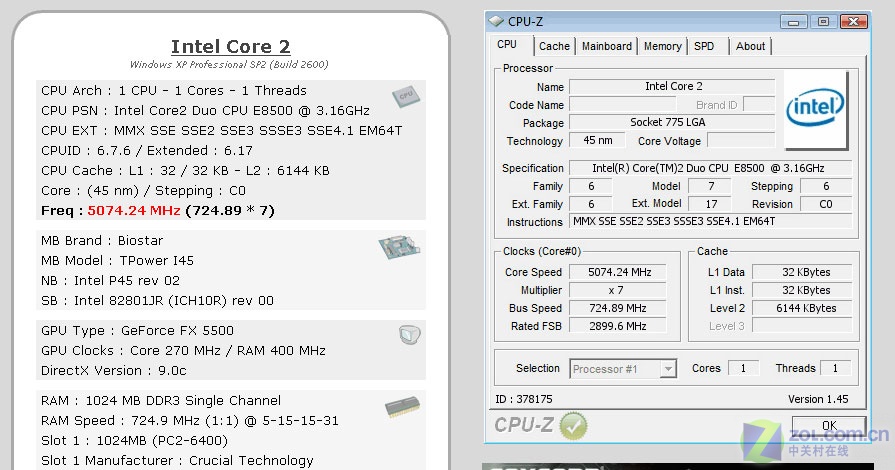This screenshot has height=470, width=895.
Task: Click the red 5074.24 MHz frequency text
Action: pos(134,211)
